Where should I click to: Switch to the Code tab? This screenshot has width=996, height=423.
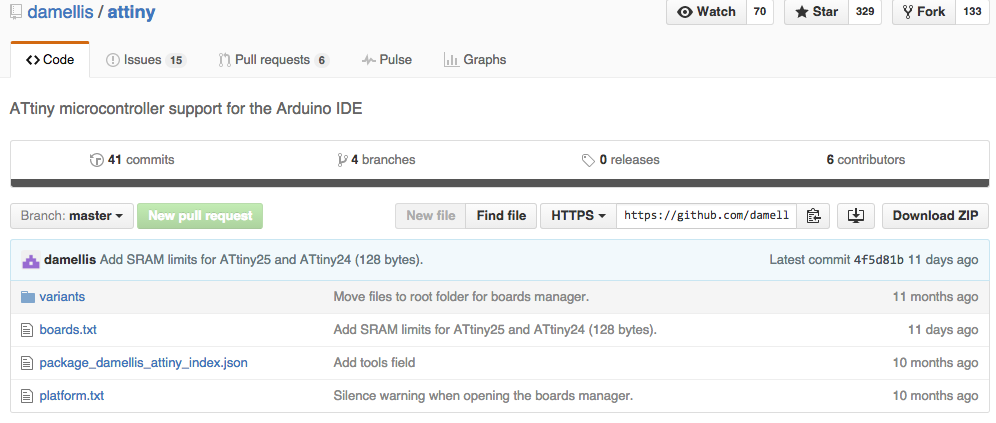click(50, 60)
